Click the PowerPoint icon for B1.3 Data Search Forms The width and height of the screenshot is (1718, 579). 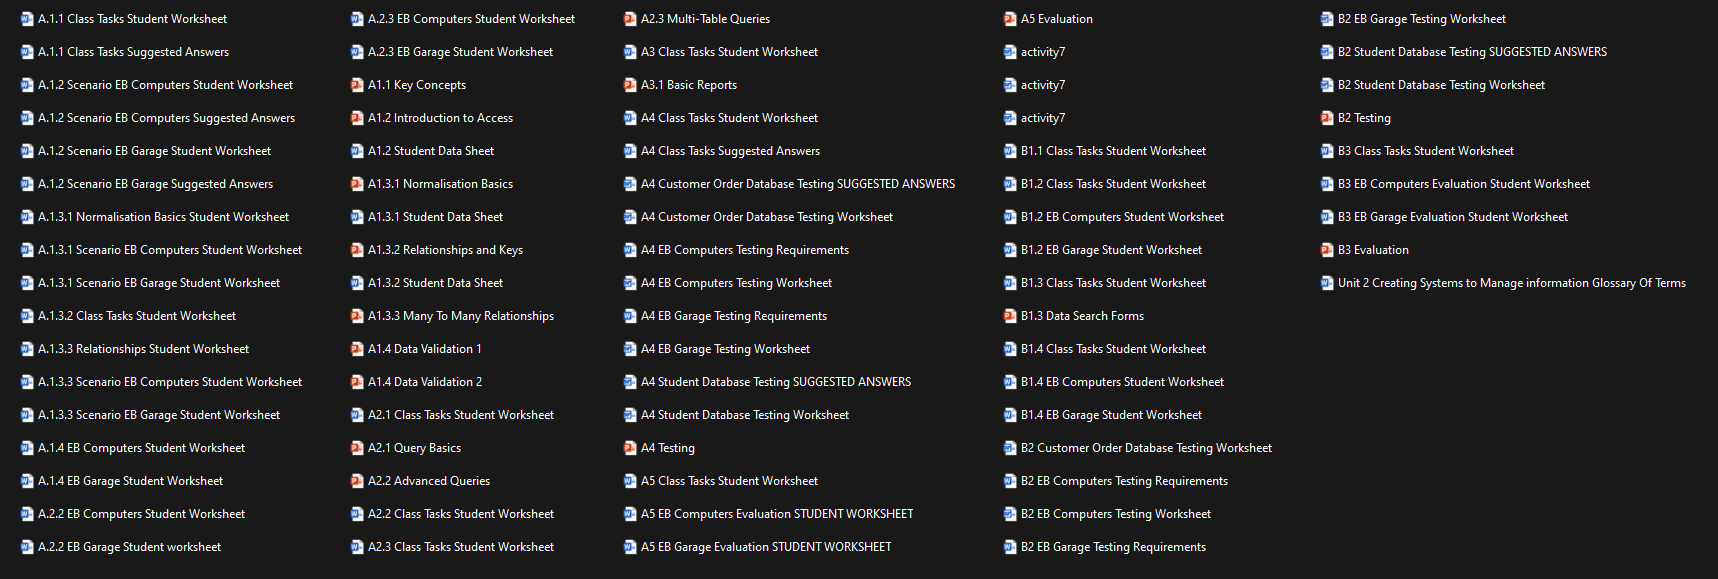click(x=1010, y=316)
